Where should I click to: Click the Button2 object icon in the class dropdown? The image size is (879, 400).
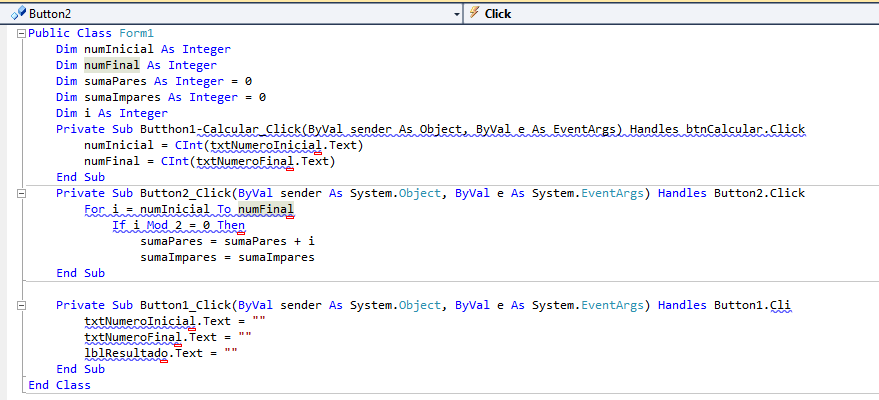pyautogui.click(x=17, y=14)
